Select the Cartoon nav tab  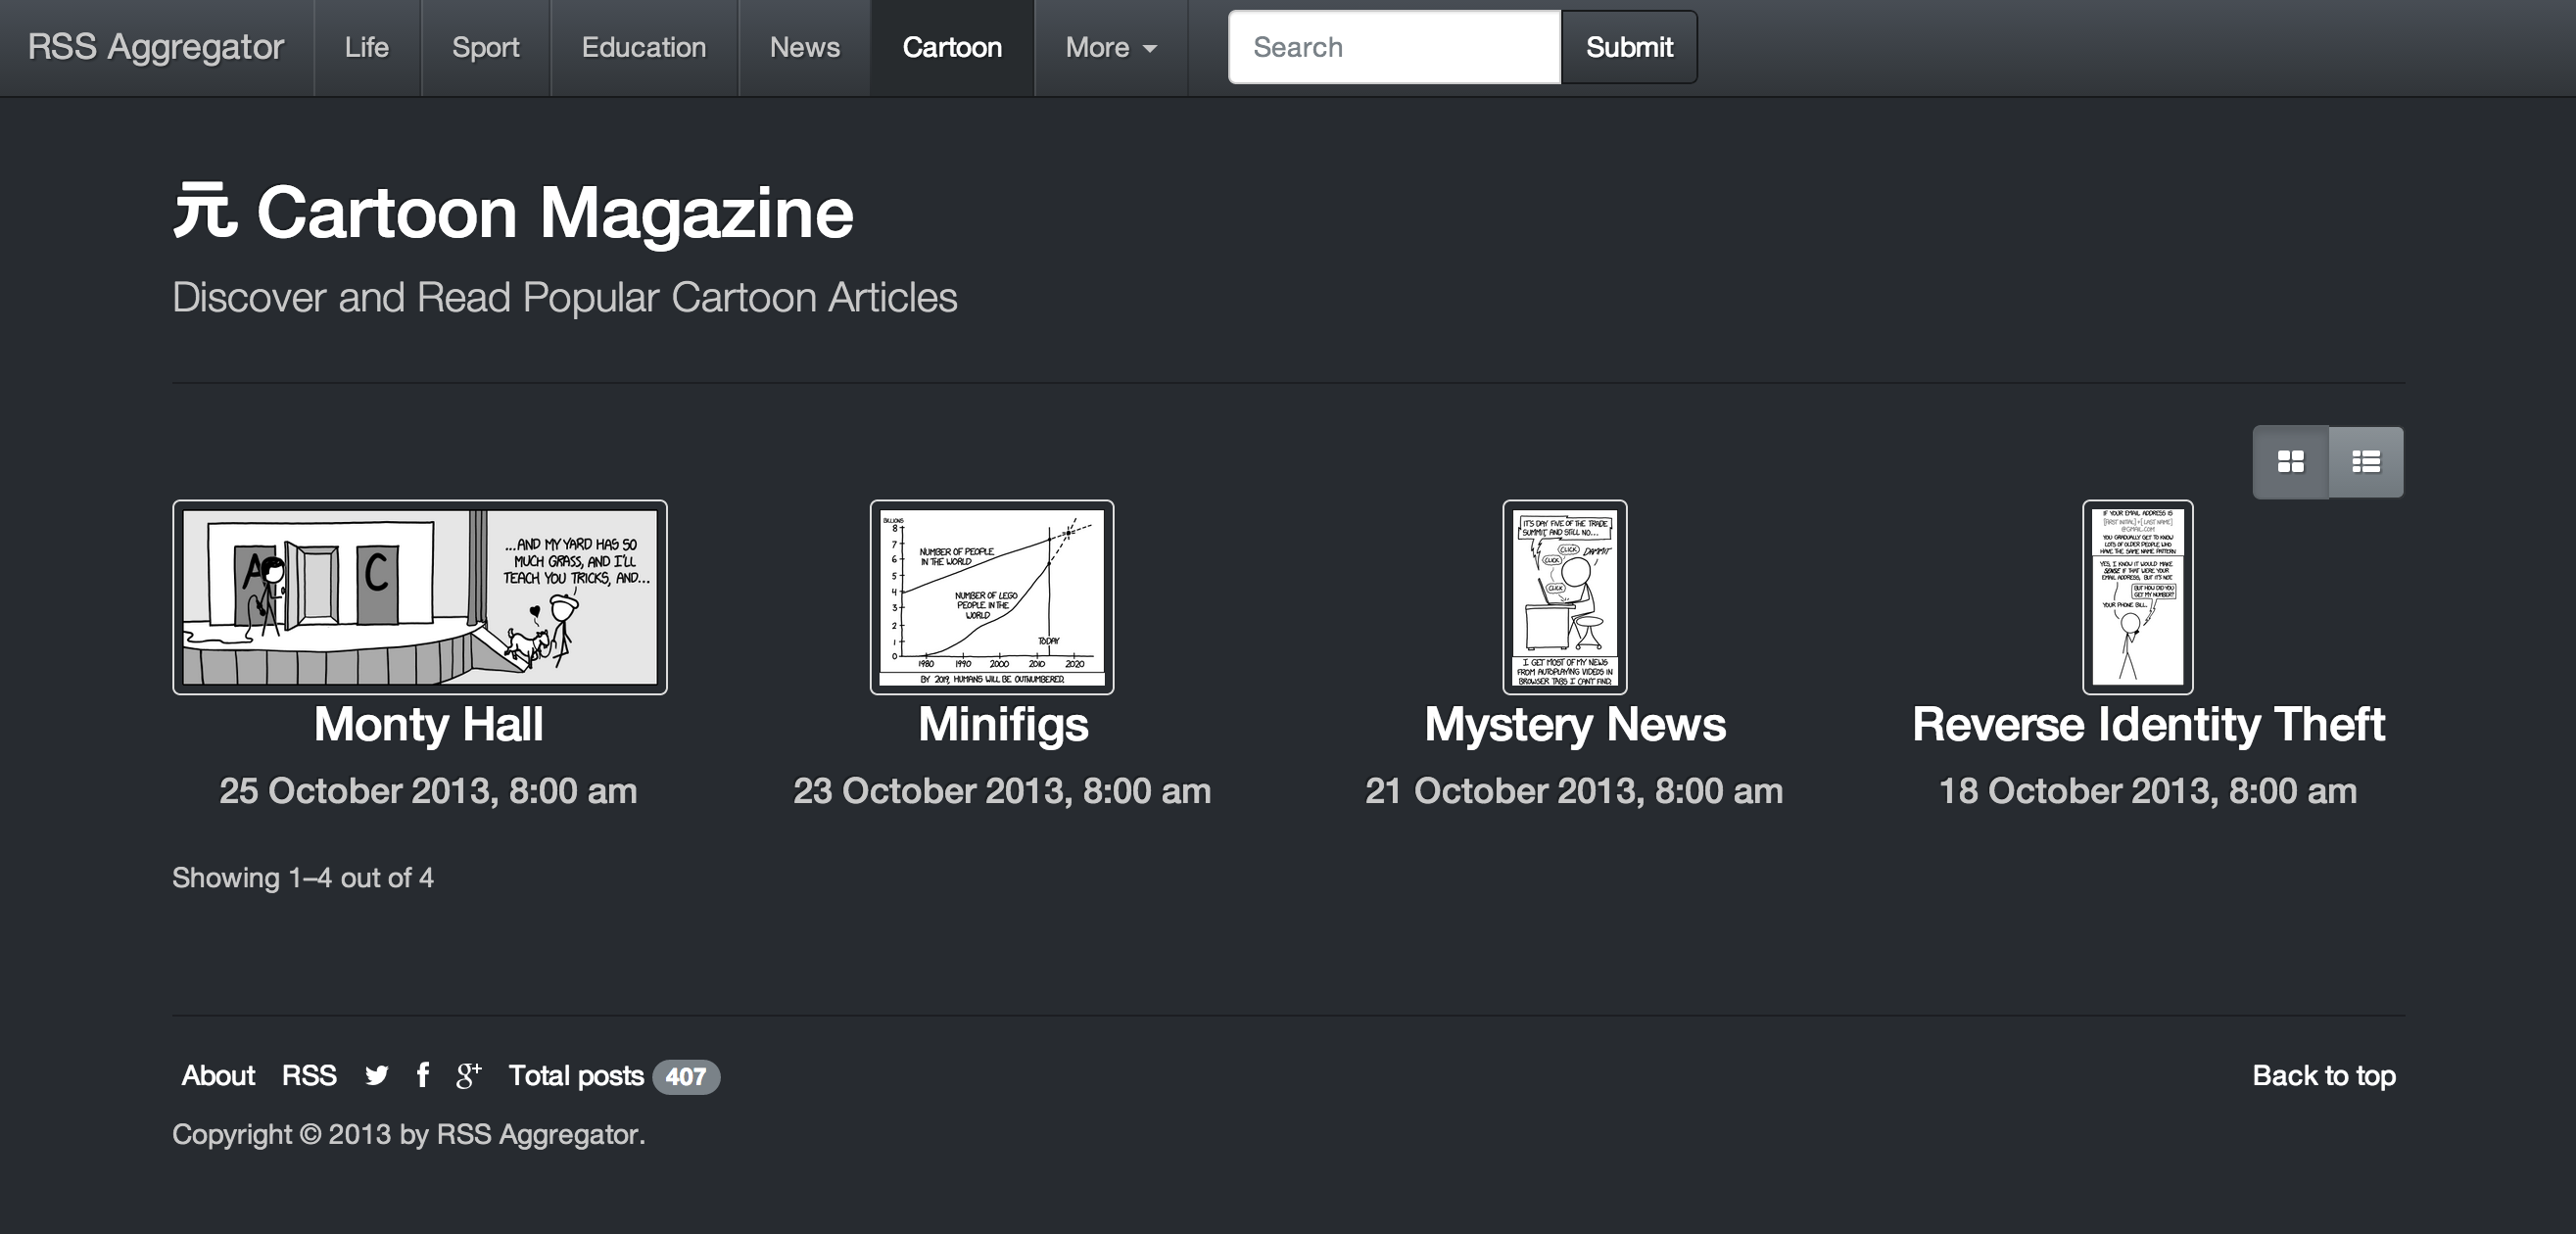[951, 47]
